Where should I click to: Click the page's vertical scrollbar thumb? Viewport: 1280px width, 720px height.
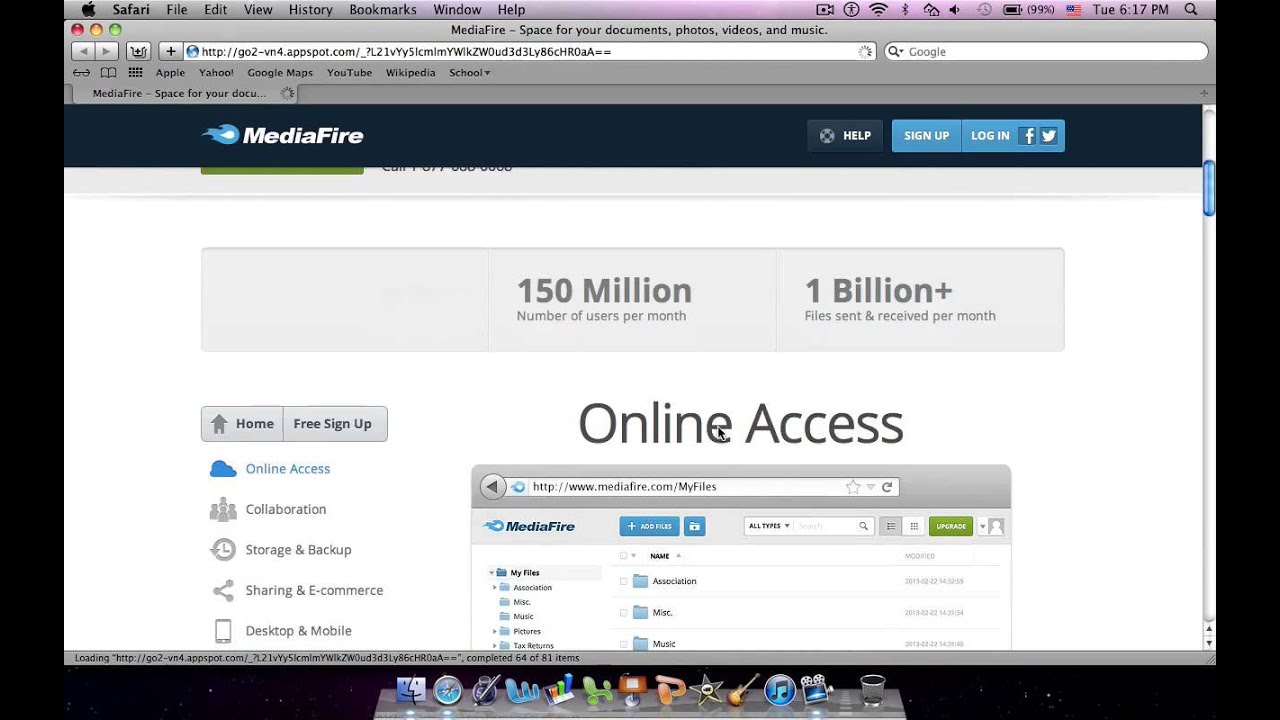coord(1209,188)
